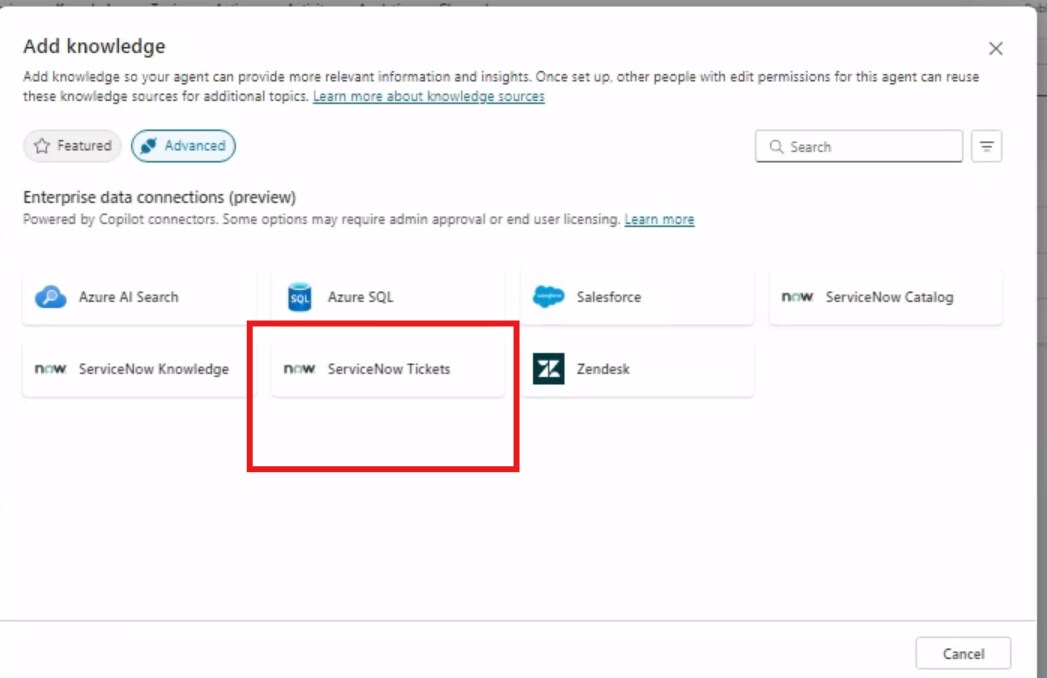Pick the ServiceNow Catalog connection

886,297
